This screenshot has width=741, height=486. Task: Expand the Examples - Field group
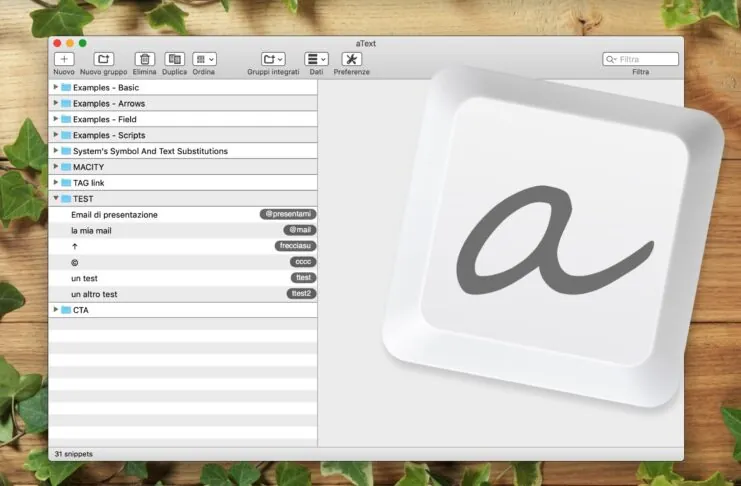click(x=56, y=119)
